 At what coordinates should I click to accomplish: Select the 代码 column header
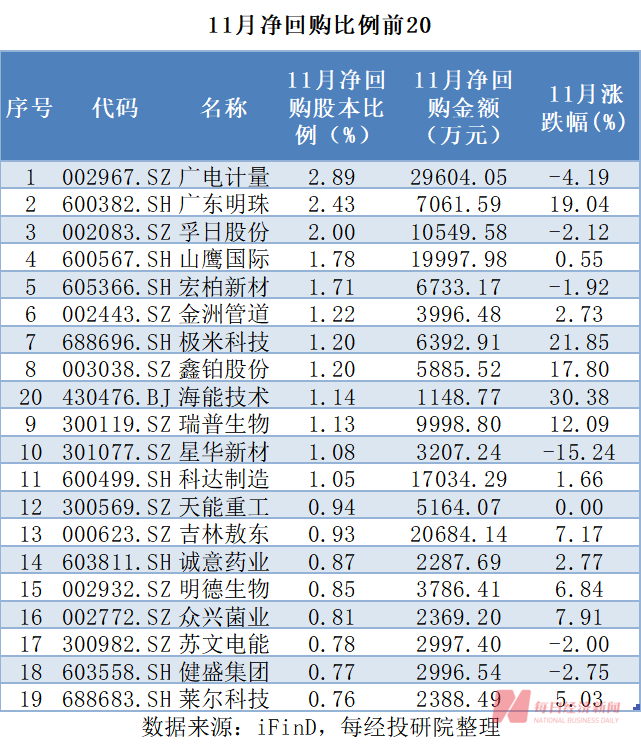click(115, 108)
